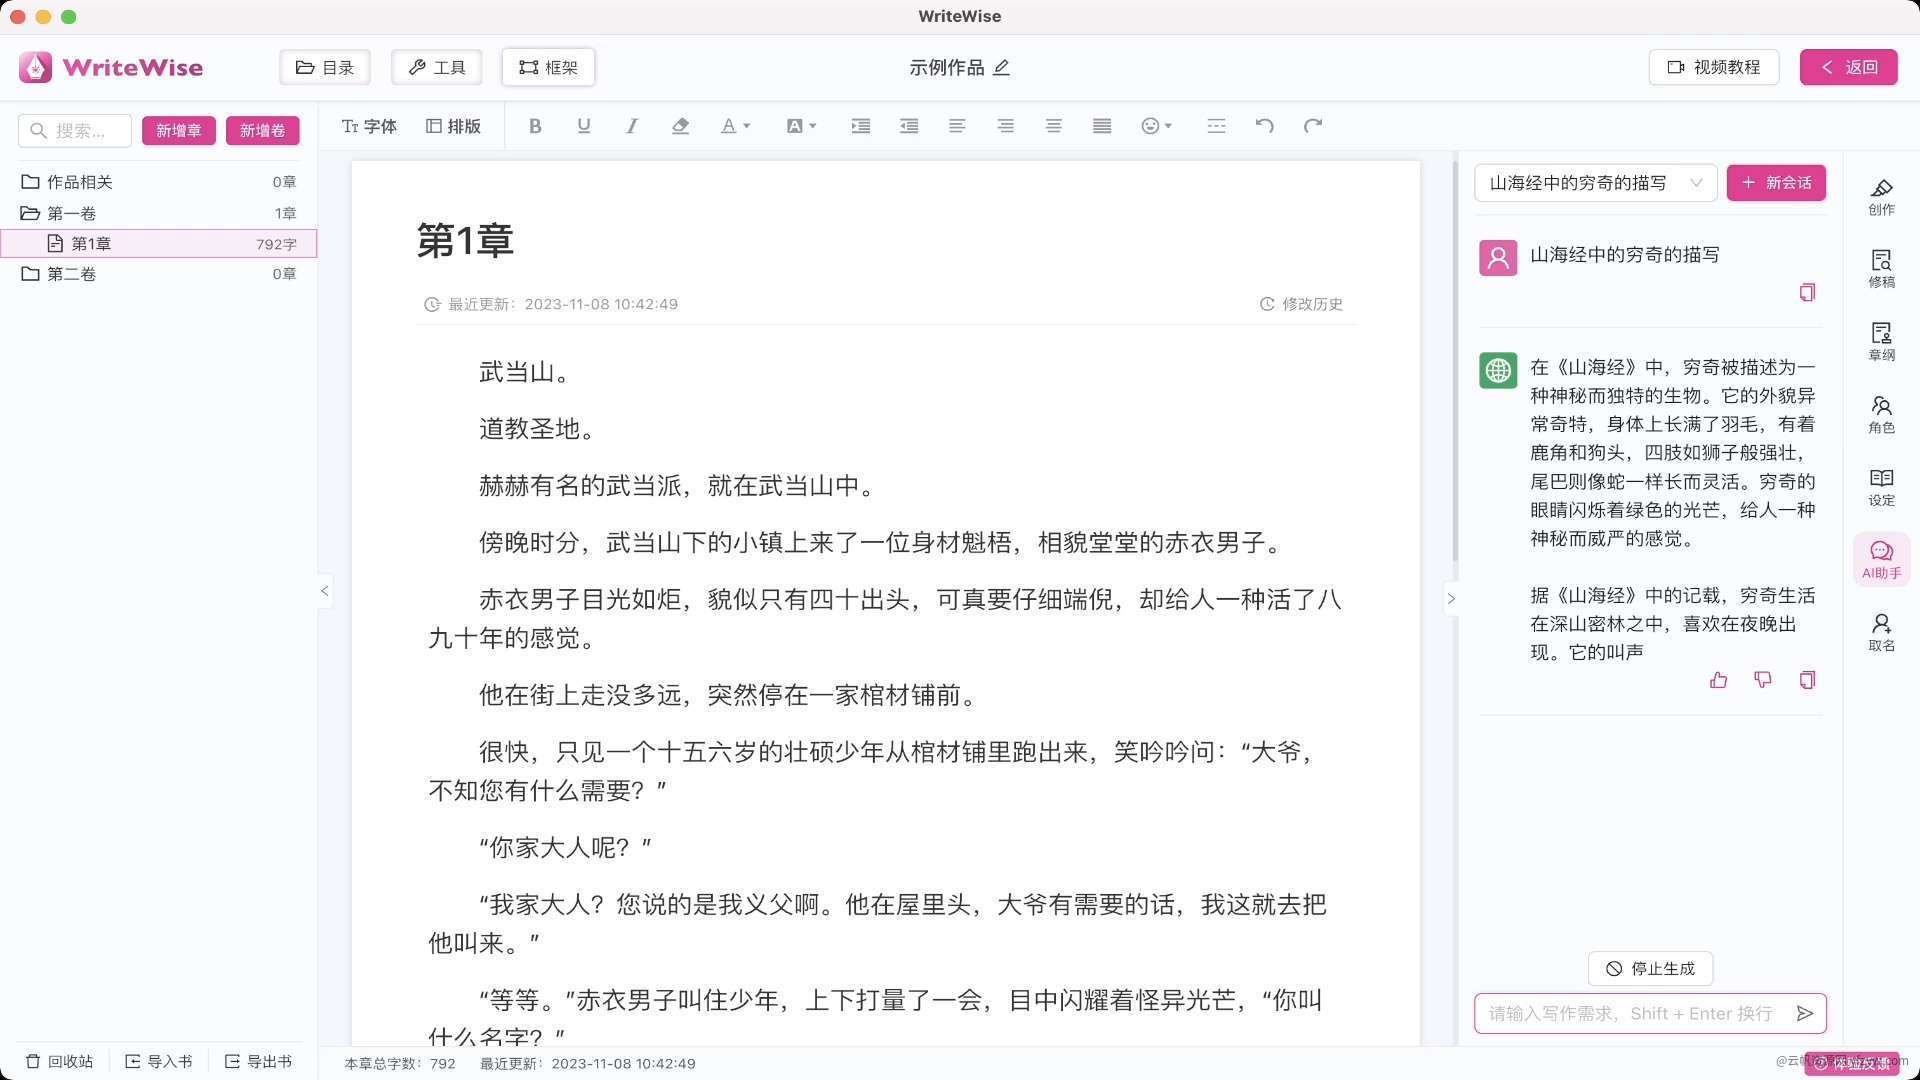Screen dimensions: 1920x1080
Task: Expand the 第二卷 folder
Action: pos(159,274)
